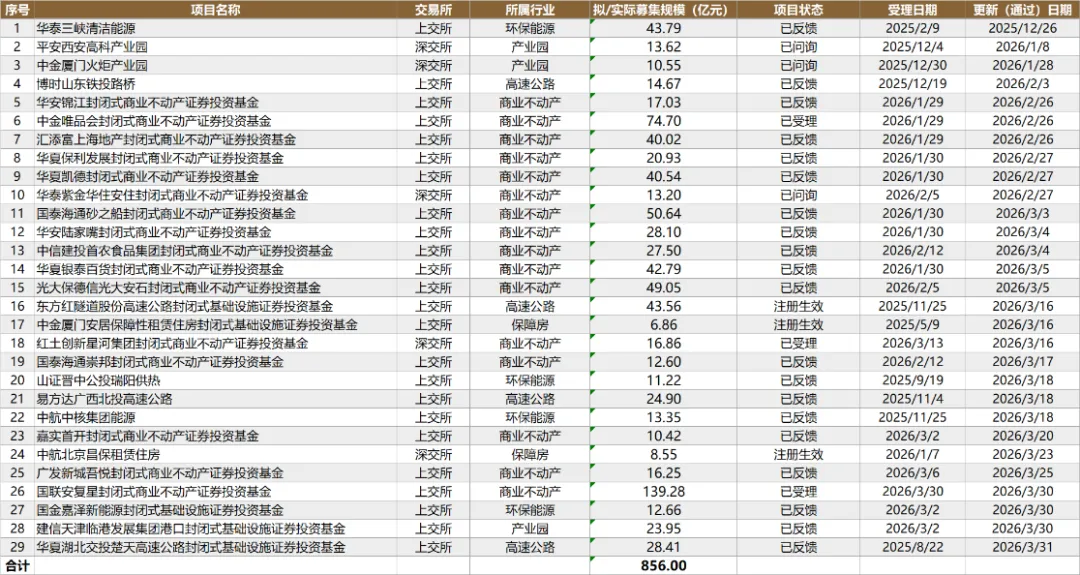This screenshot has width=1080, height=575.
Task: Click the cell 山证晋中公投瑞阳供热
Action: [216, 380]
